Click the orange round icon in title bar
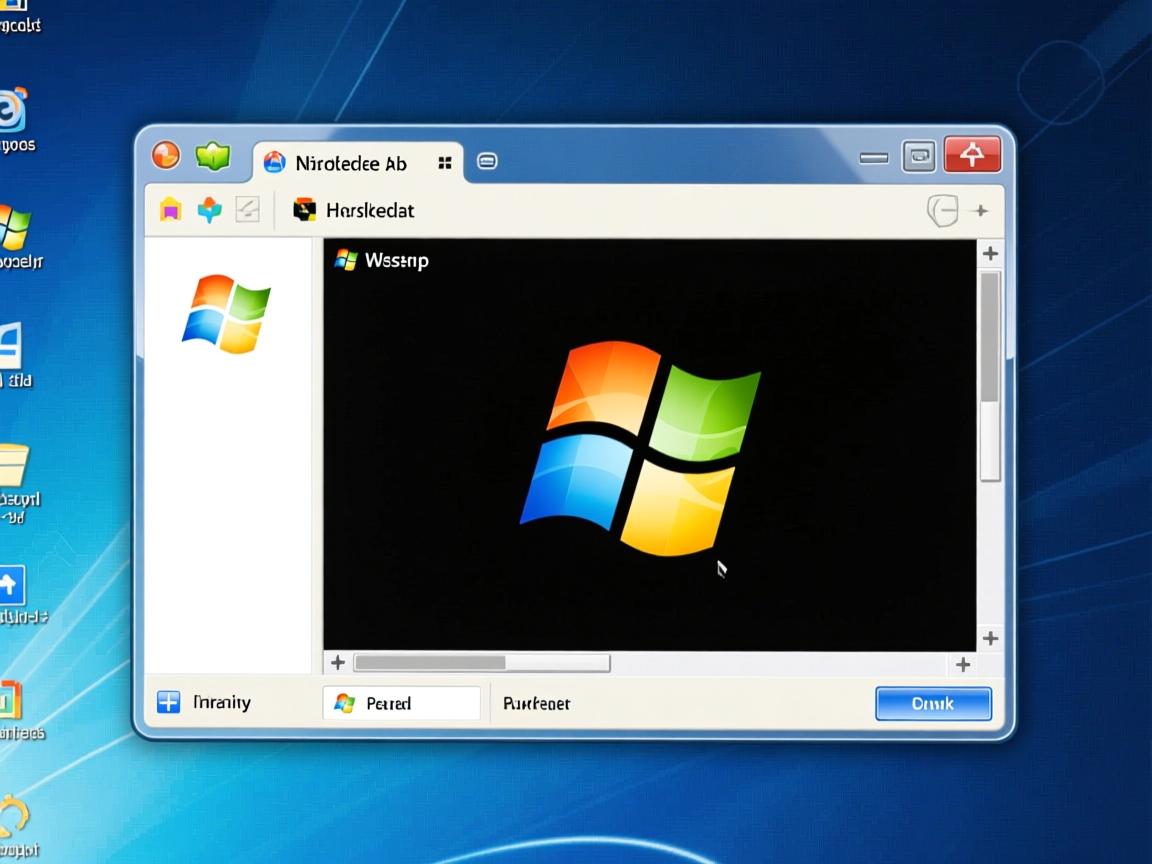The width and height of the screenshot is (1152, 864). 165,156
